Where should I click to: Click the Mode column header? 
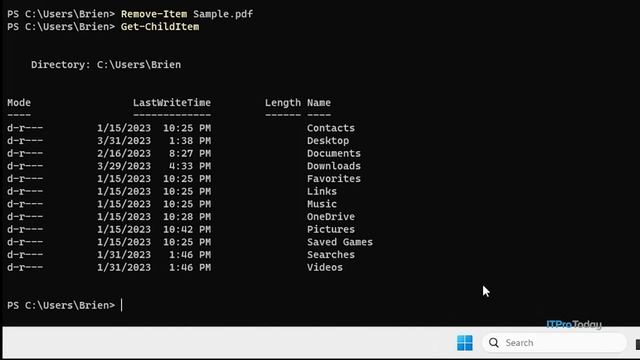[19, 103]
